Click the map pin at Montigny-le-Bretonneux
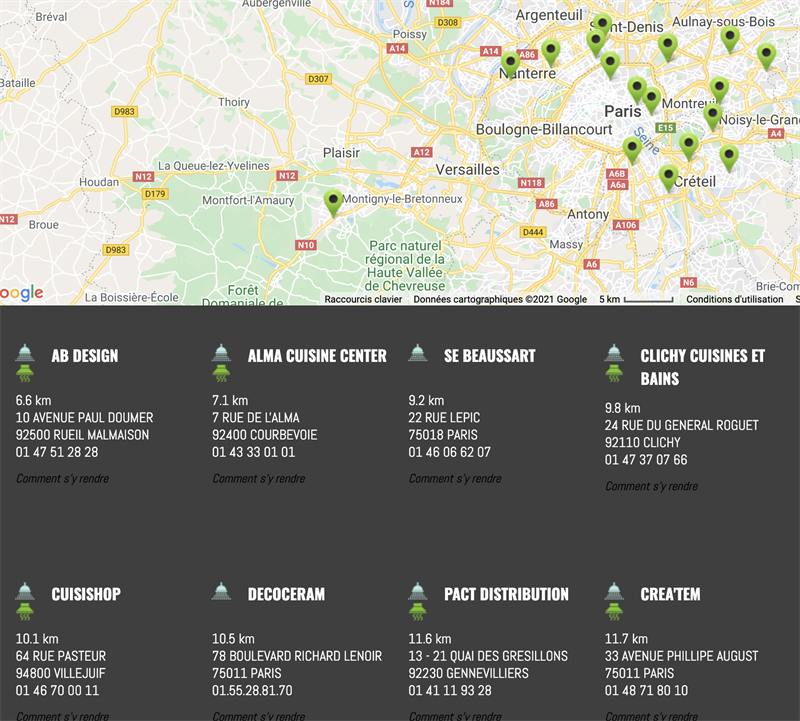 pyautogui.click(x=333, y=204)
